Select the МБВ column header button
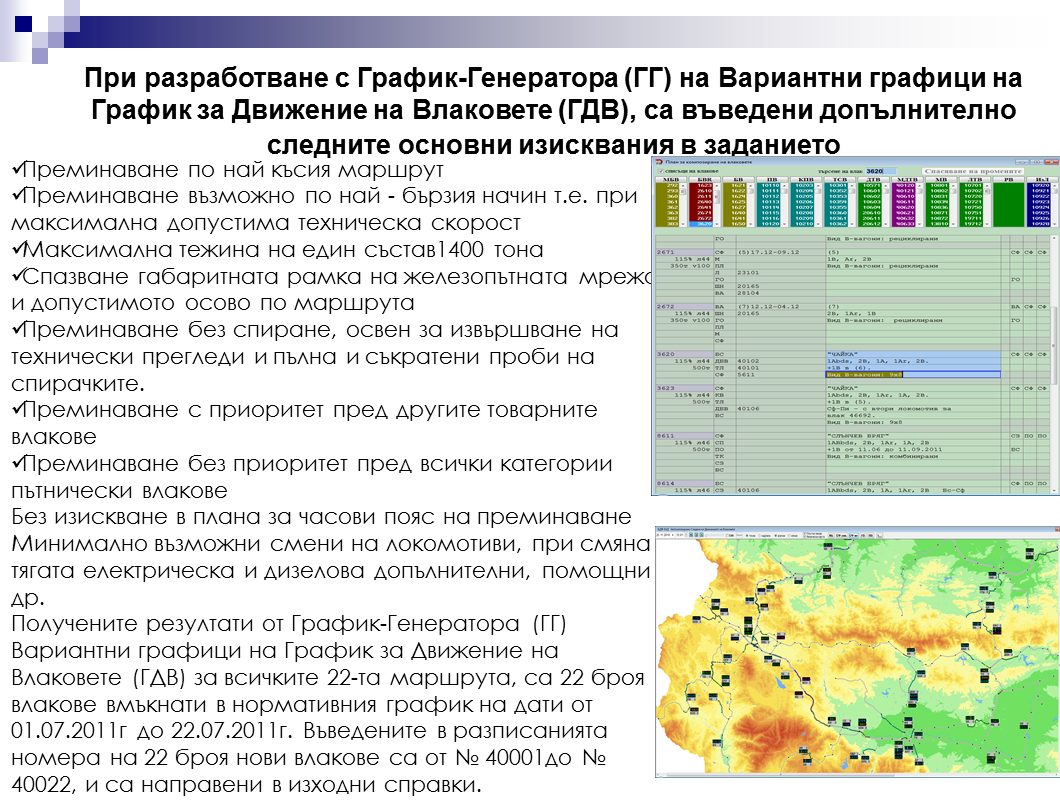1060x800 pixels. pos(672,180)
